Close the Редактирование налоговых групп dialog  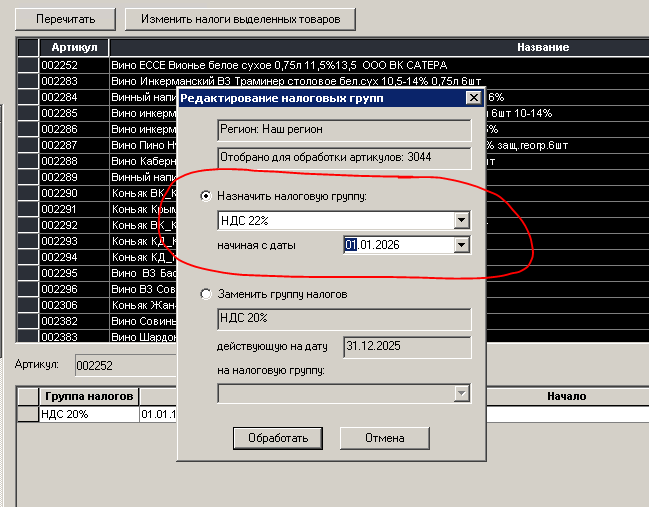(x=473, y=98)
